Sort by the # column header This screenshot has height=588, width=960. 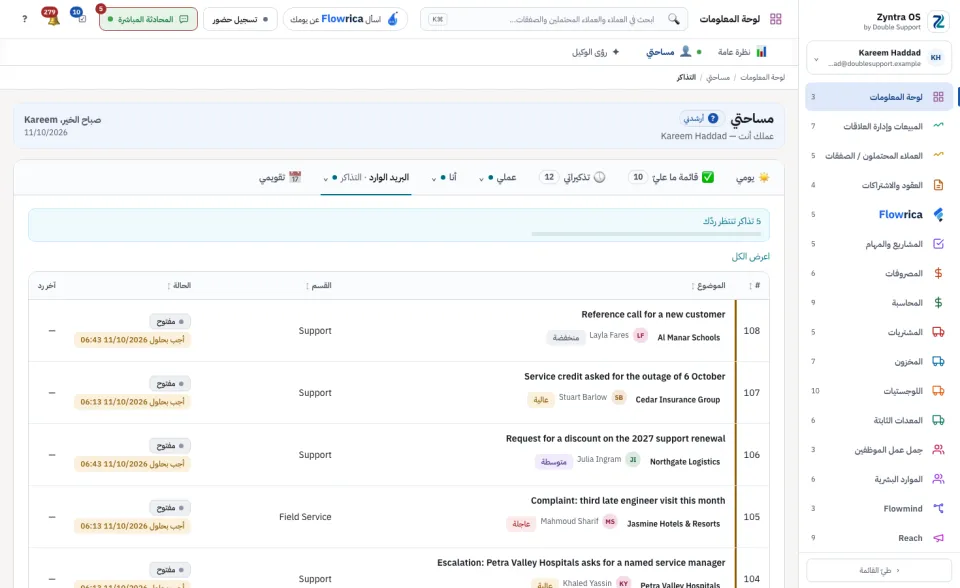coord(755,285)
